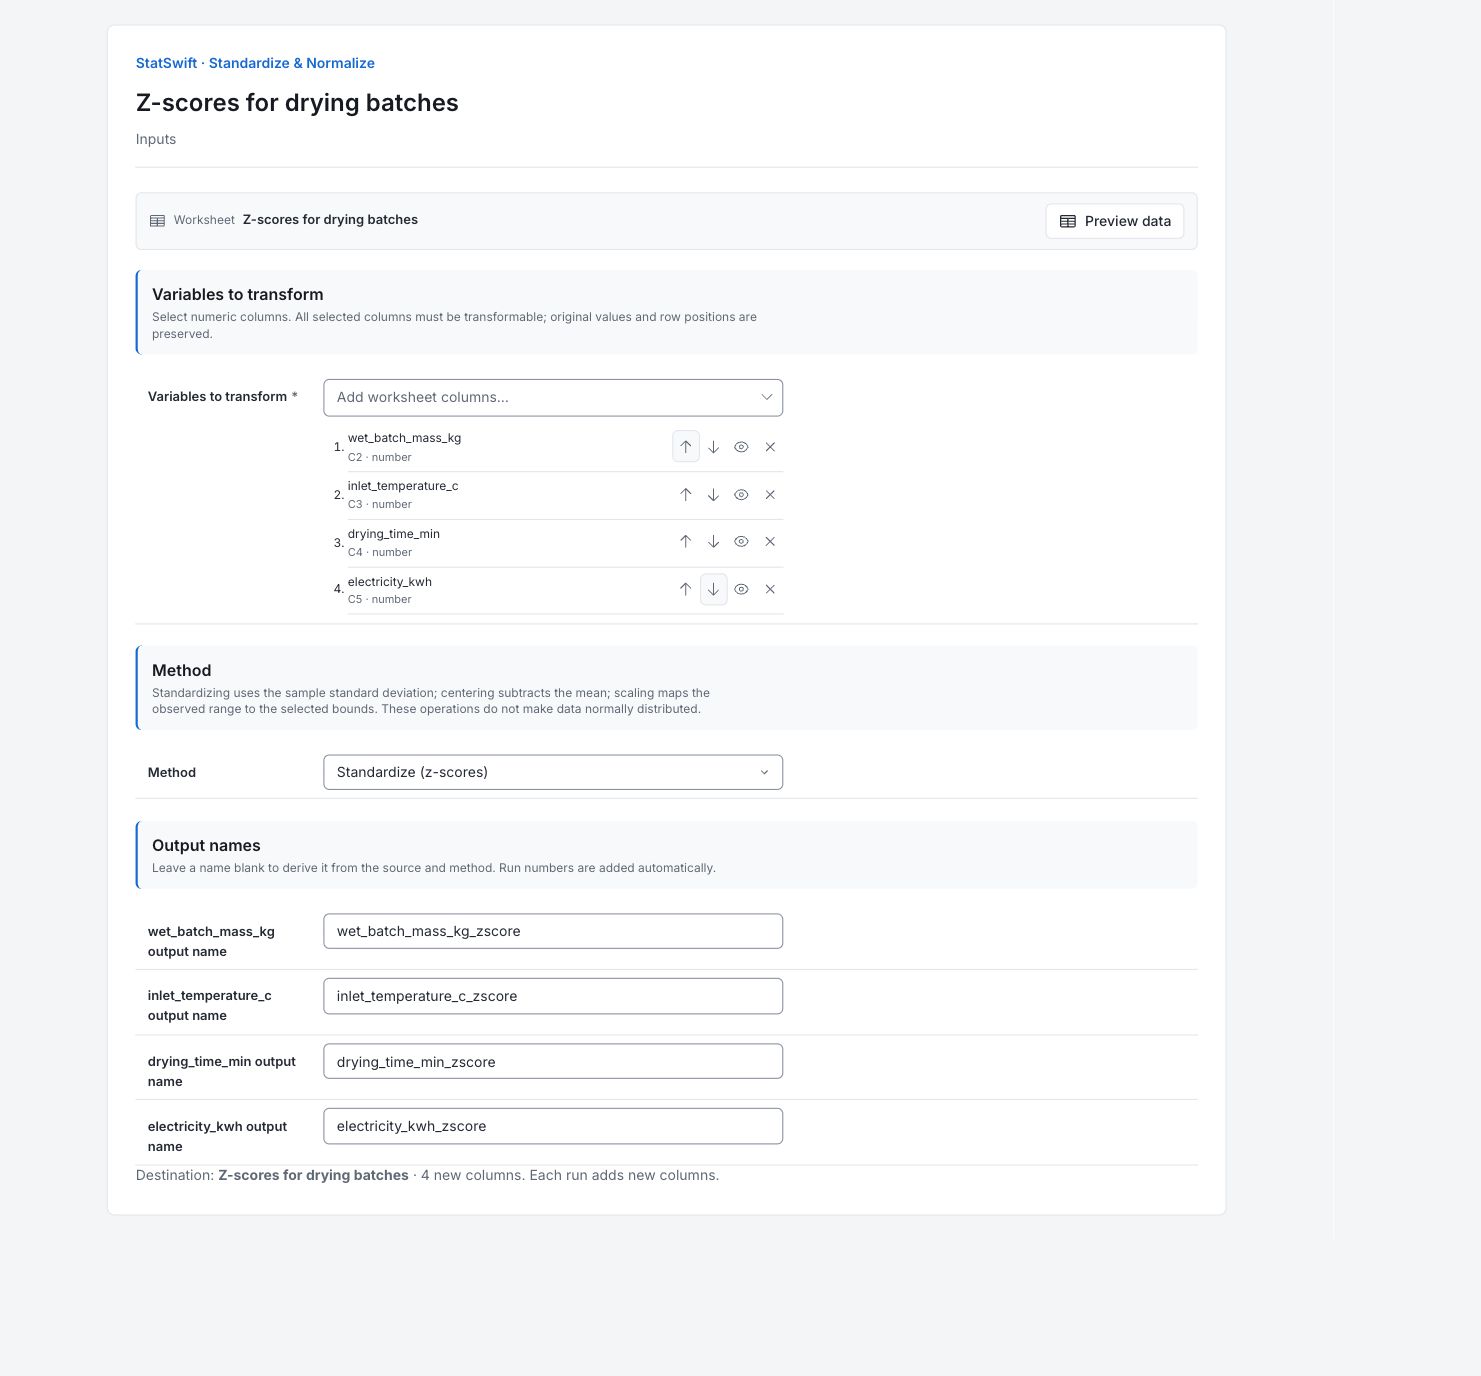1481x1376 pixels.
Task: Remove electricity_kwh from variables
Action: [770, 589]
